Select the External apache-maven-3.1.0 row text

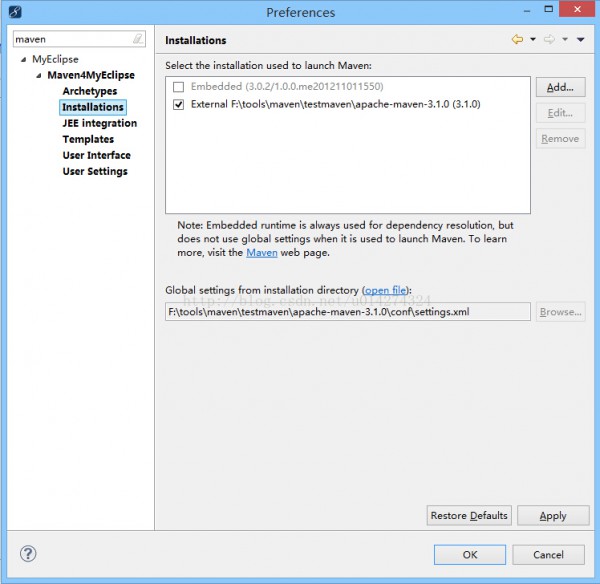(x=336, y=104)
